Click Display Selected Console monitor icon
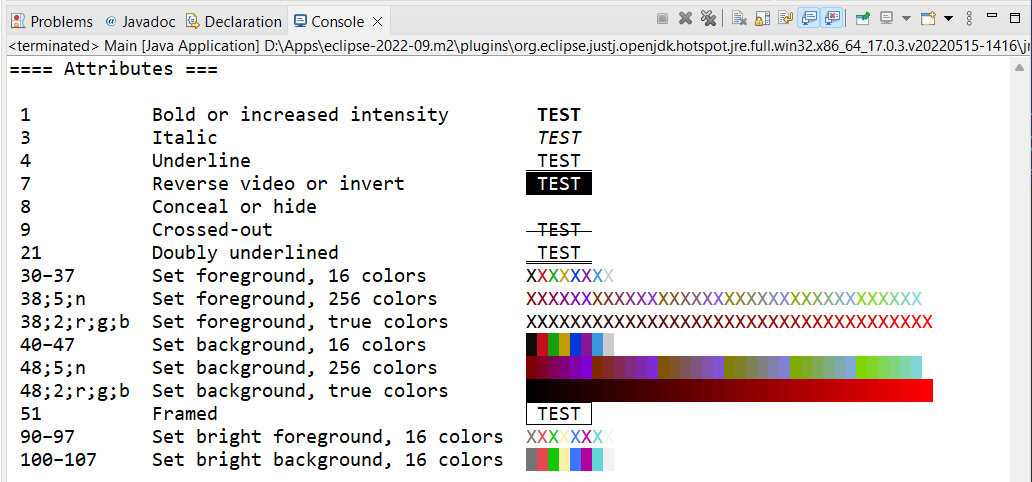This screenshot has height=482, width=1032. click(886, 19)
